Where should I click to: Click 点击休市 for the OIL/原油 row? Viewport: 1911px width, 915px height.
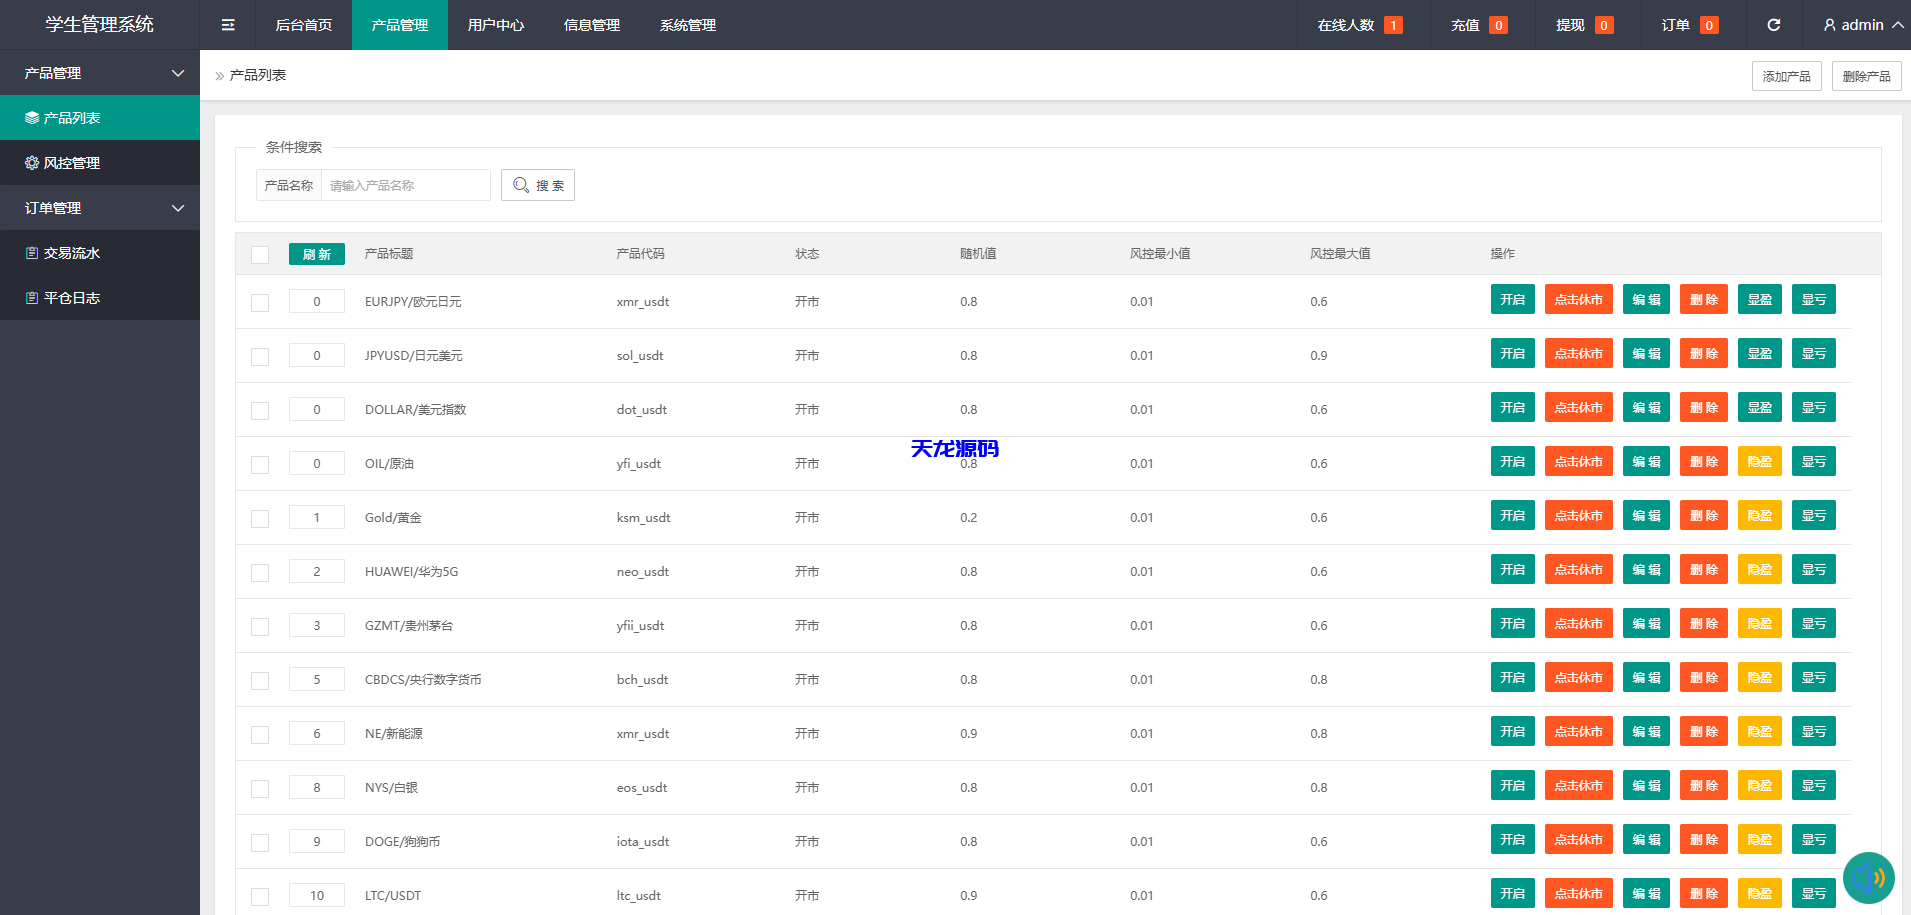(1578, 462)
